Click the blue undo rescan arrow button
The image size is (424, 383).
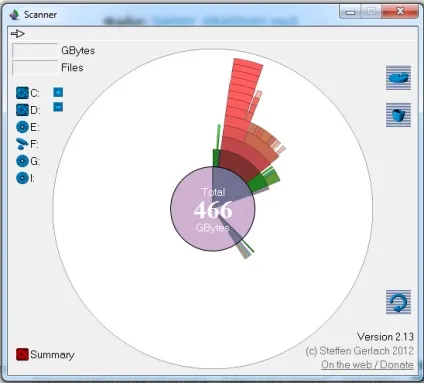pos(398,302)
